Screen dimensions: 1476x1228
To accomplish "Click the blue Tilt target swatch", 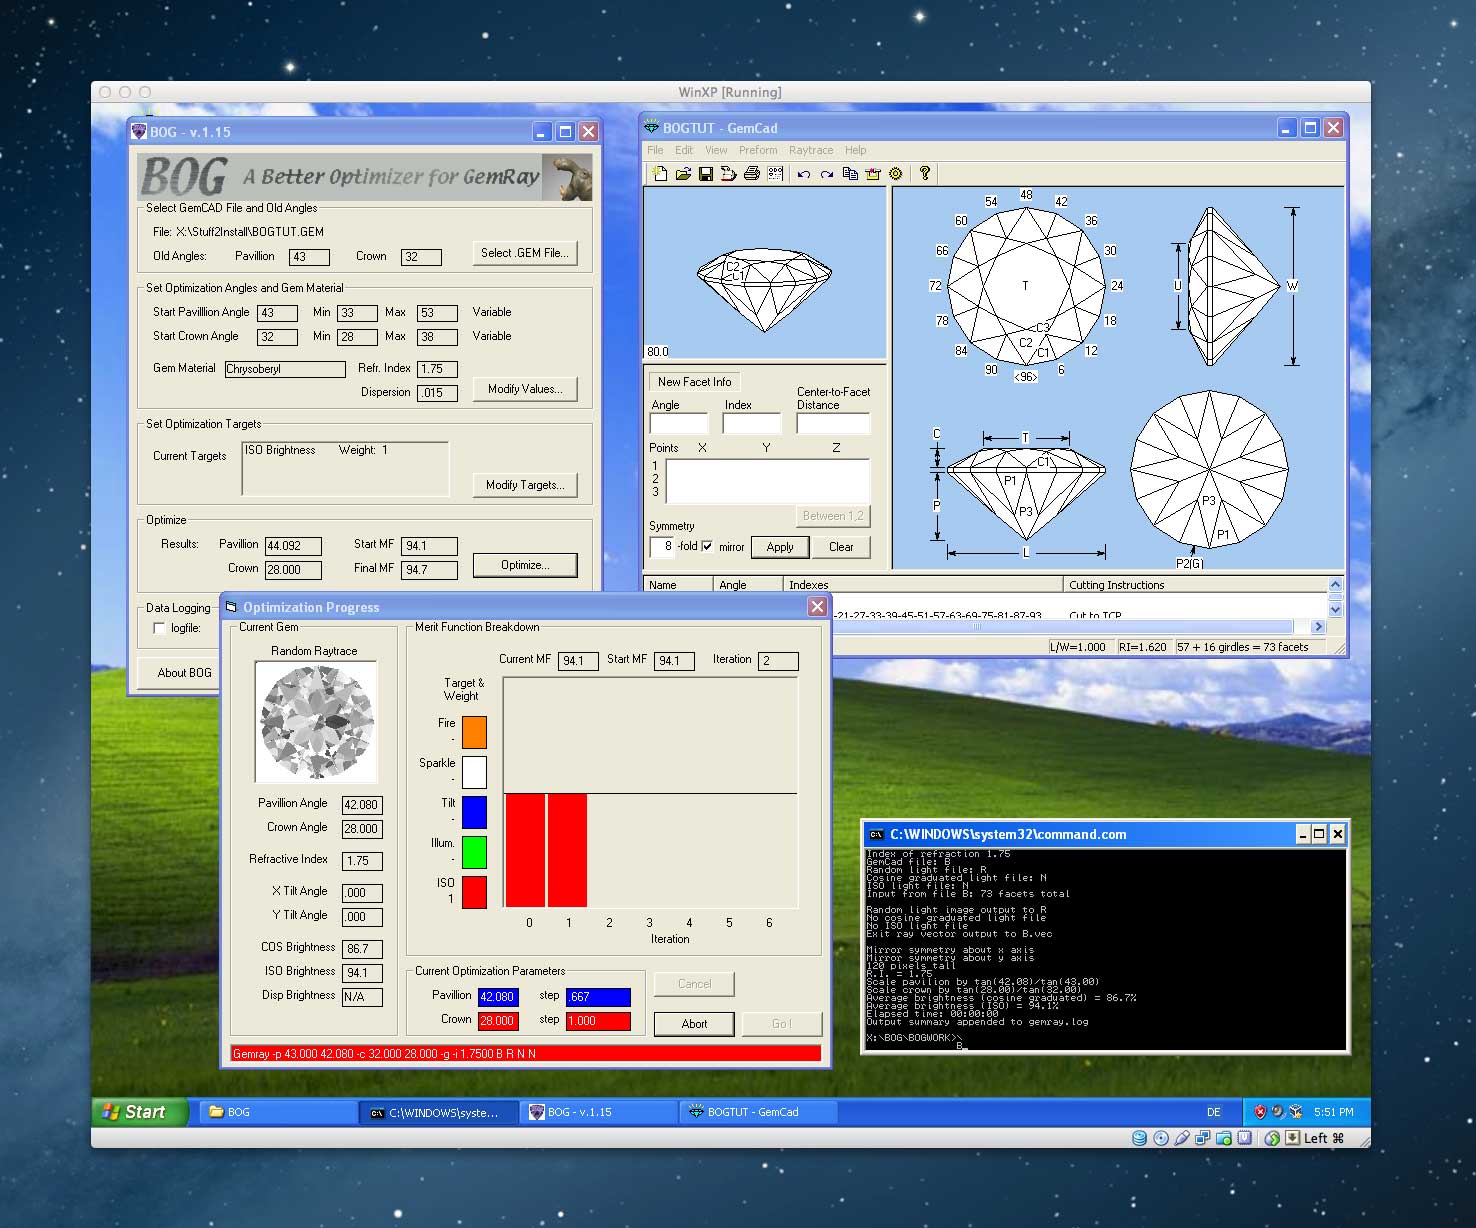I will [475, 812].
